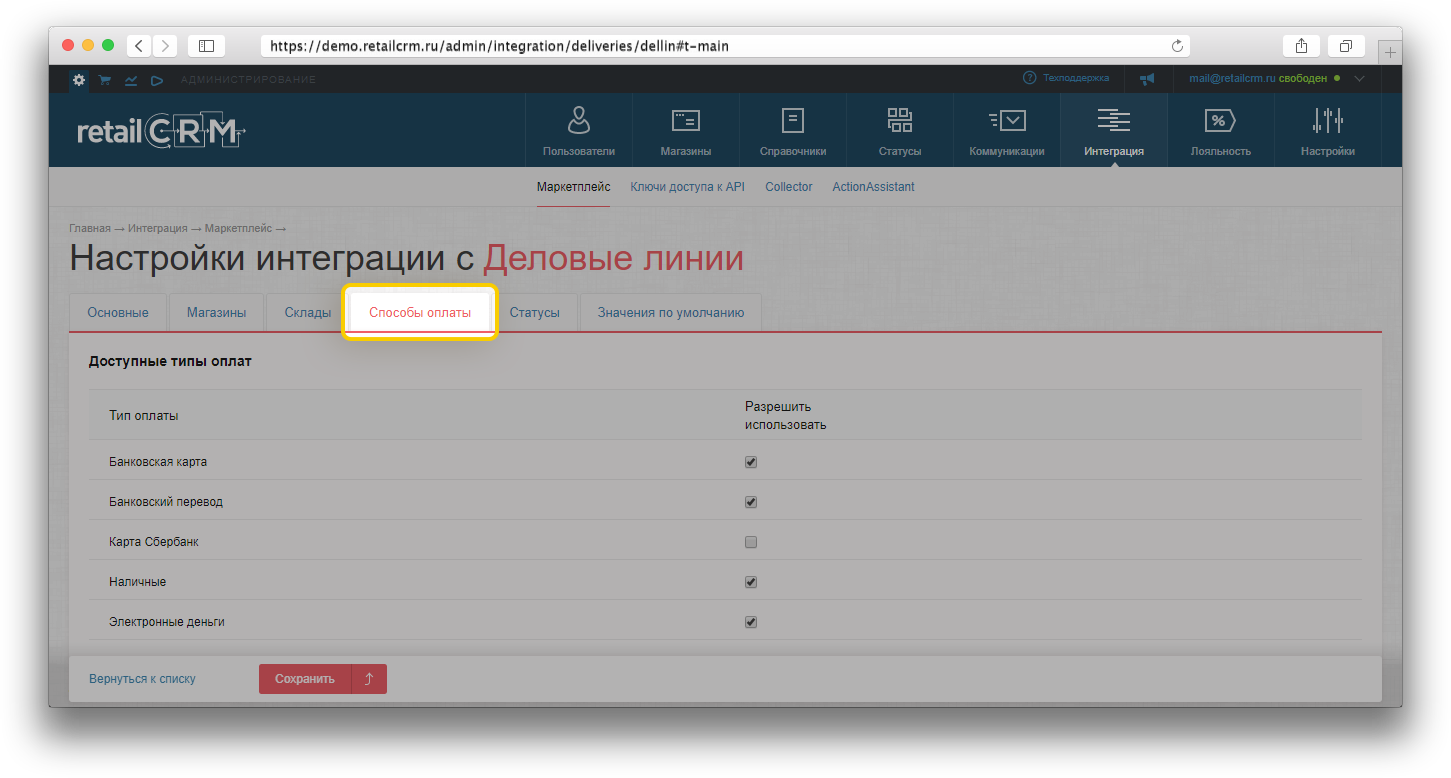
Task: Click the Сохранить button
Action: 305,679
